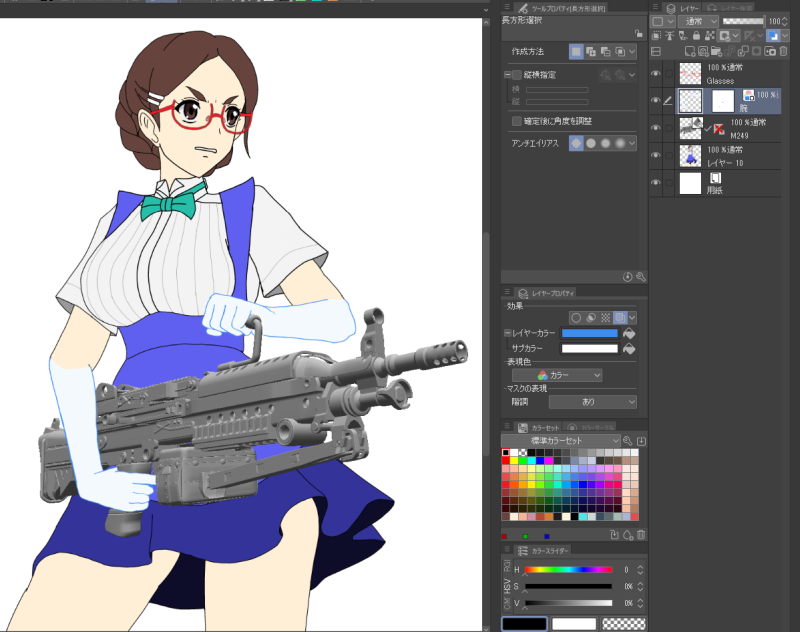800x632 pixels.
Task: Click the Lock Layer icon
Action: coord(695,35)
